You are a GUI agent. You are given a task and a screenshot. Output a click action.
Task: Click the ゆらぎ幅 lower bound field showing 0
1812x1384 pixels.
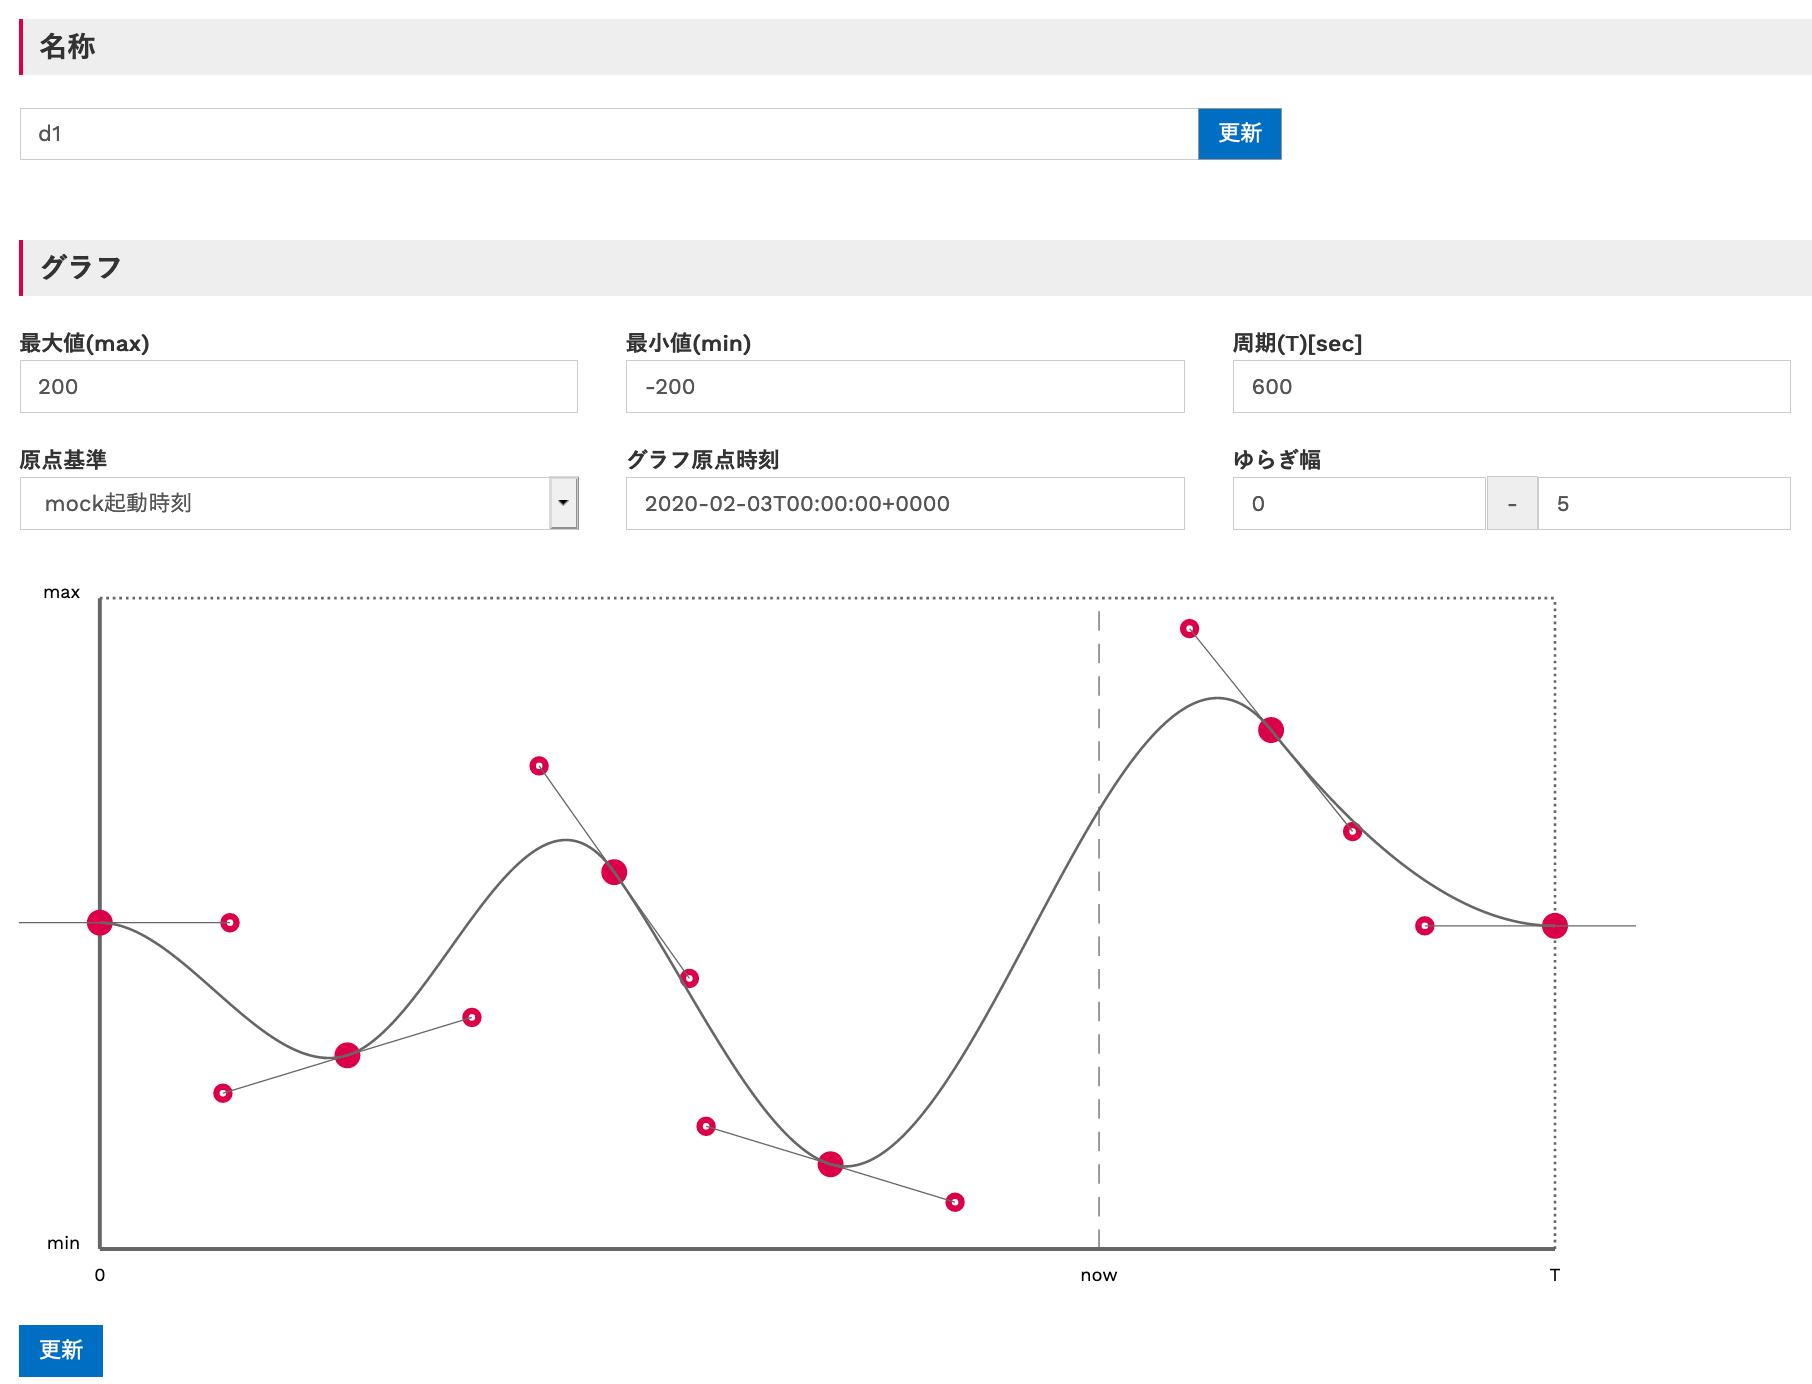pyautogui.click(x=1358, y=504)
